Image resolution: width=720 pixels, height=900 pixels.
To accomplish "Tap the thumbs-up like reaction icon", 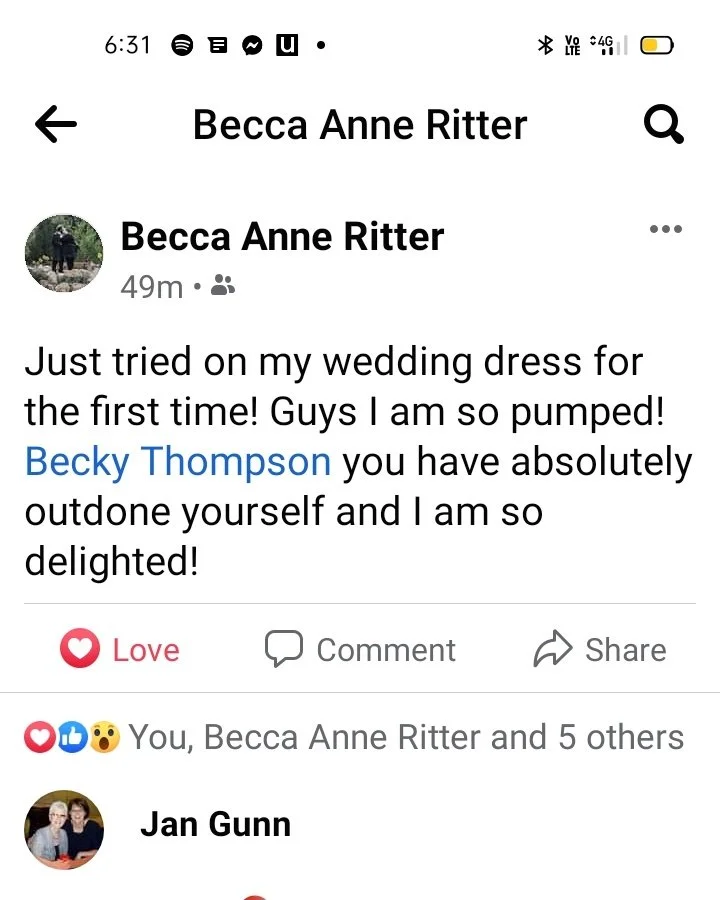I will pos(72,737).
